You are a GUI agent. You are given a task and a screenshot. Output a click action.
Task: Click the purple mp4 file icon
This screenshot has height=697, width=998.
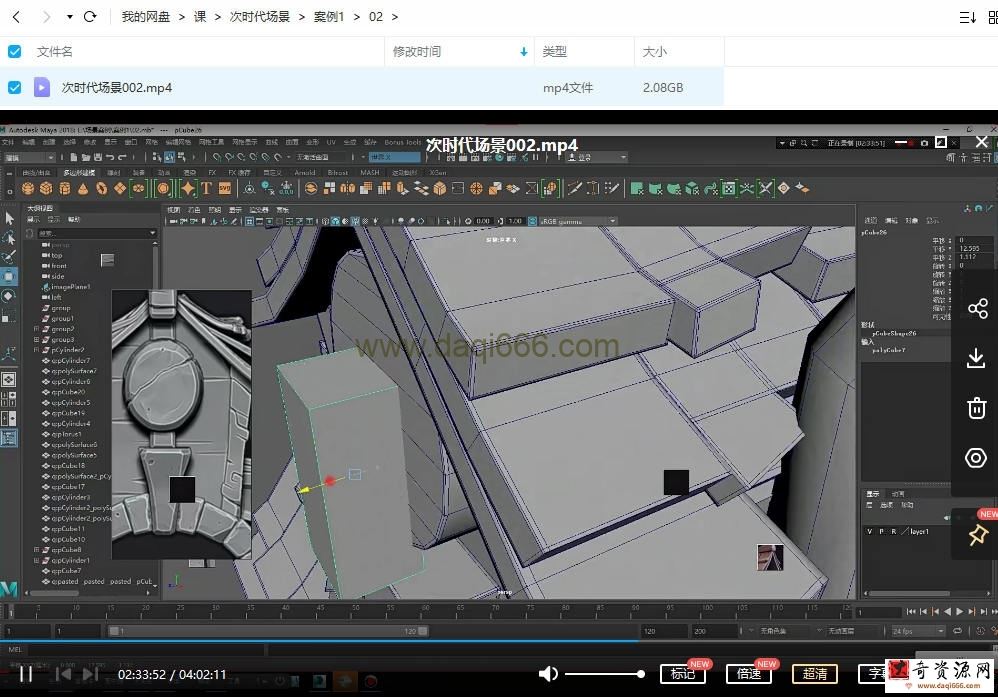point(42,87)
